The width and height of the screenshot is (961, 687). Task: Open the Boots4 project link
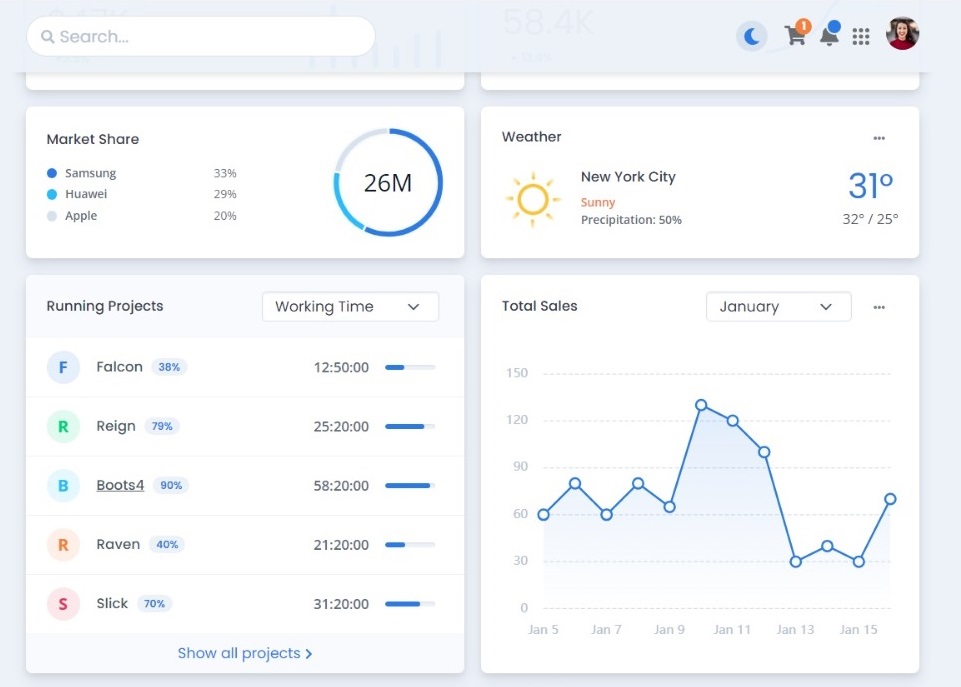click(120, 485)
